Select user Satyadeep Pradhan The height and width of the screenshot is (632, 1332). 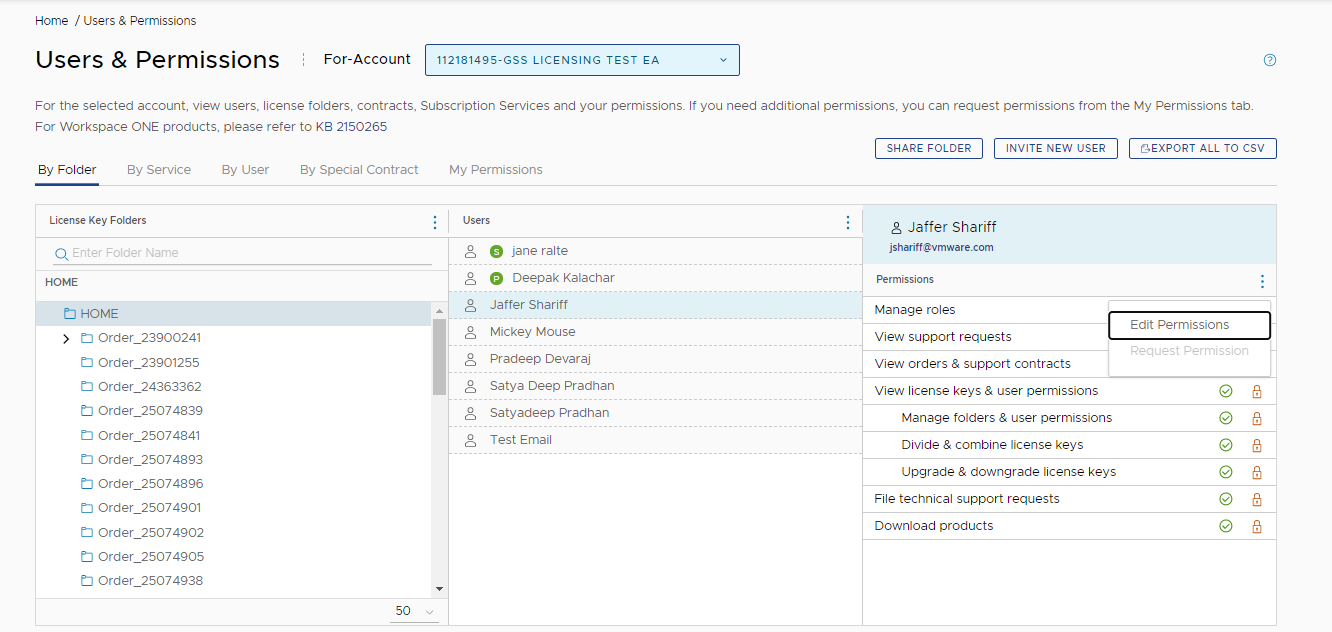[655, 413]
